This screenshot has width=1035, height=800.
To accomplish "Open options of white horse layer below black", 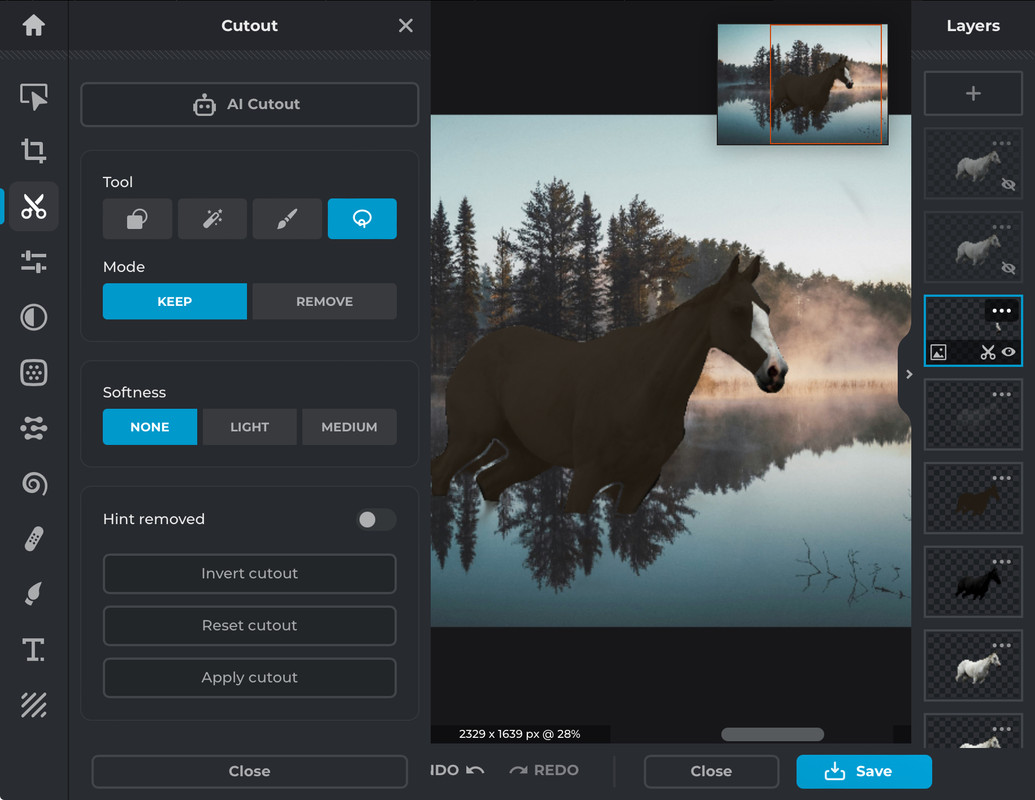I will pyautogui.click(x=1001, y=646).
